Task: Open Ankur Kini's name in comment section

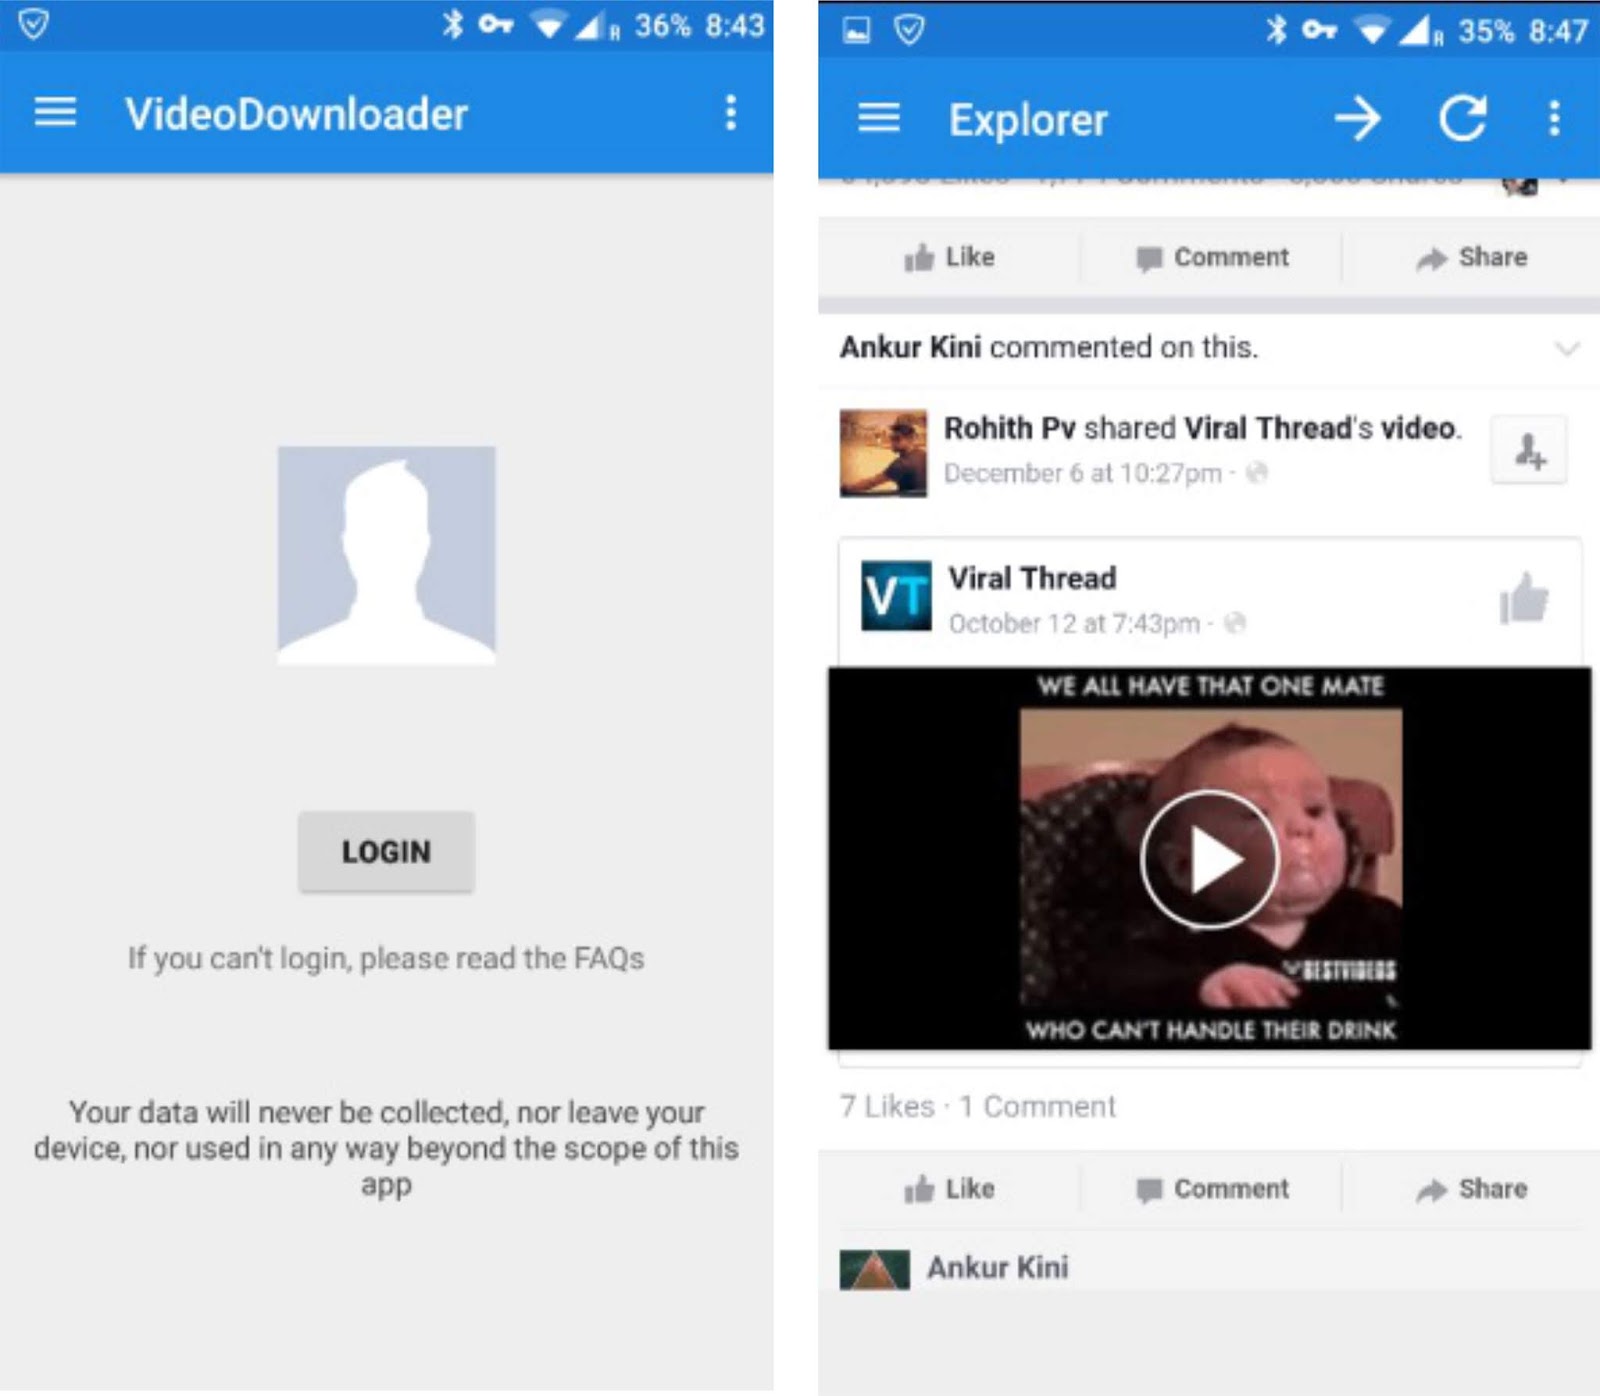Action: pos(998,1267)
